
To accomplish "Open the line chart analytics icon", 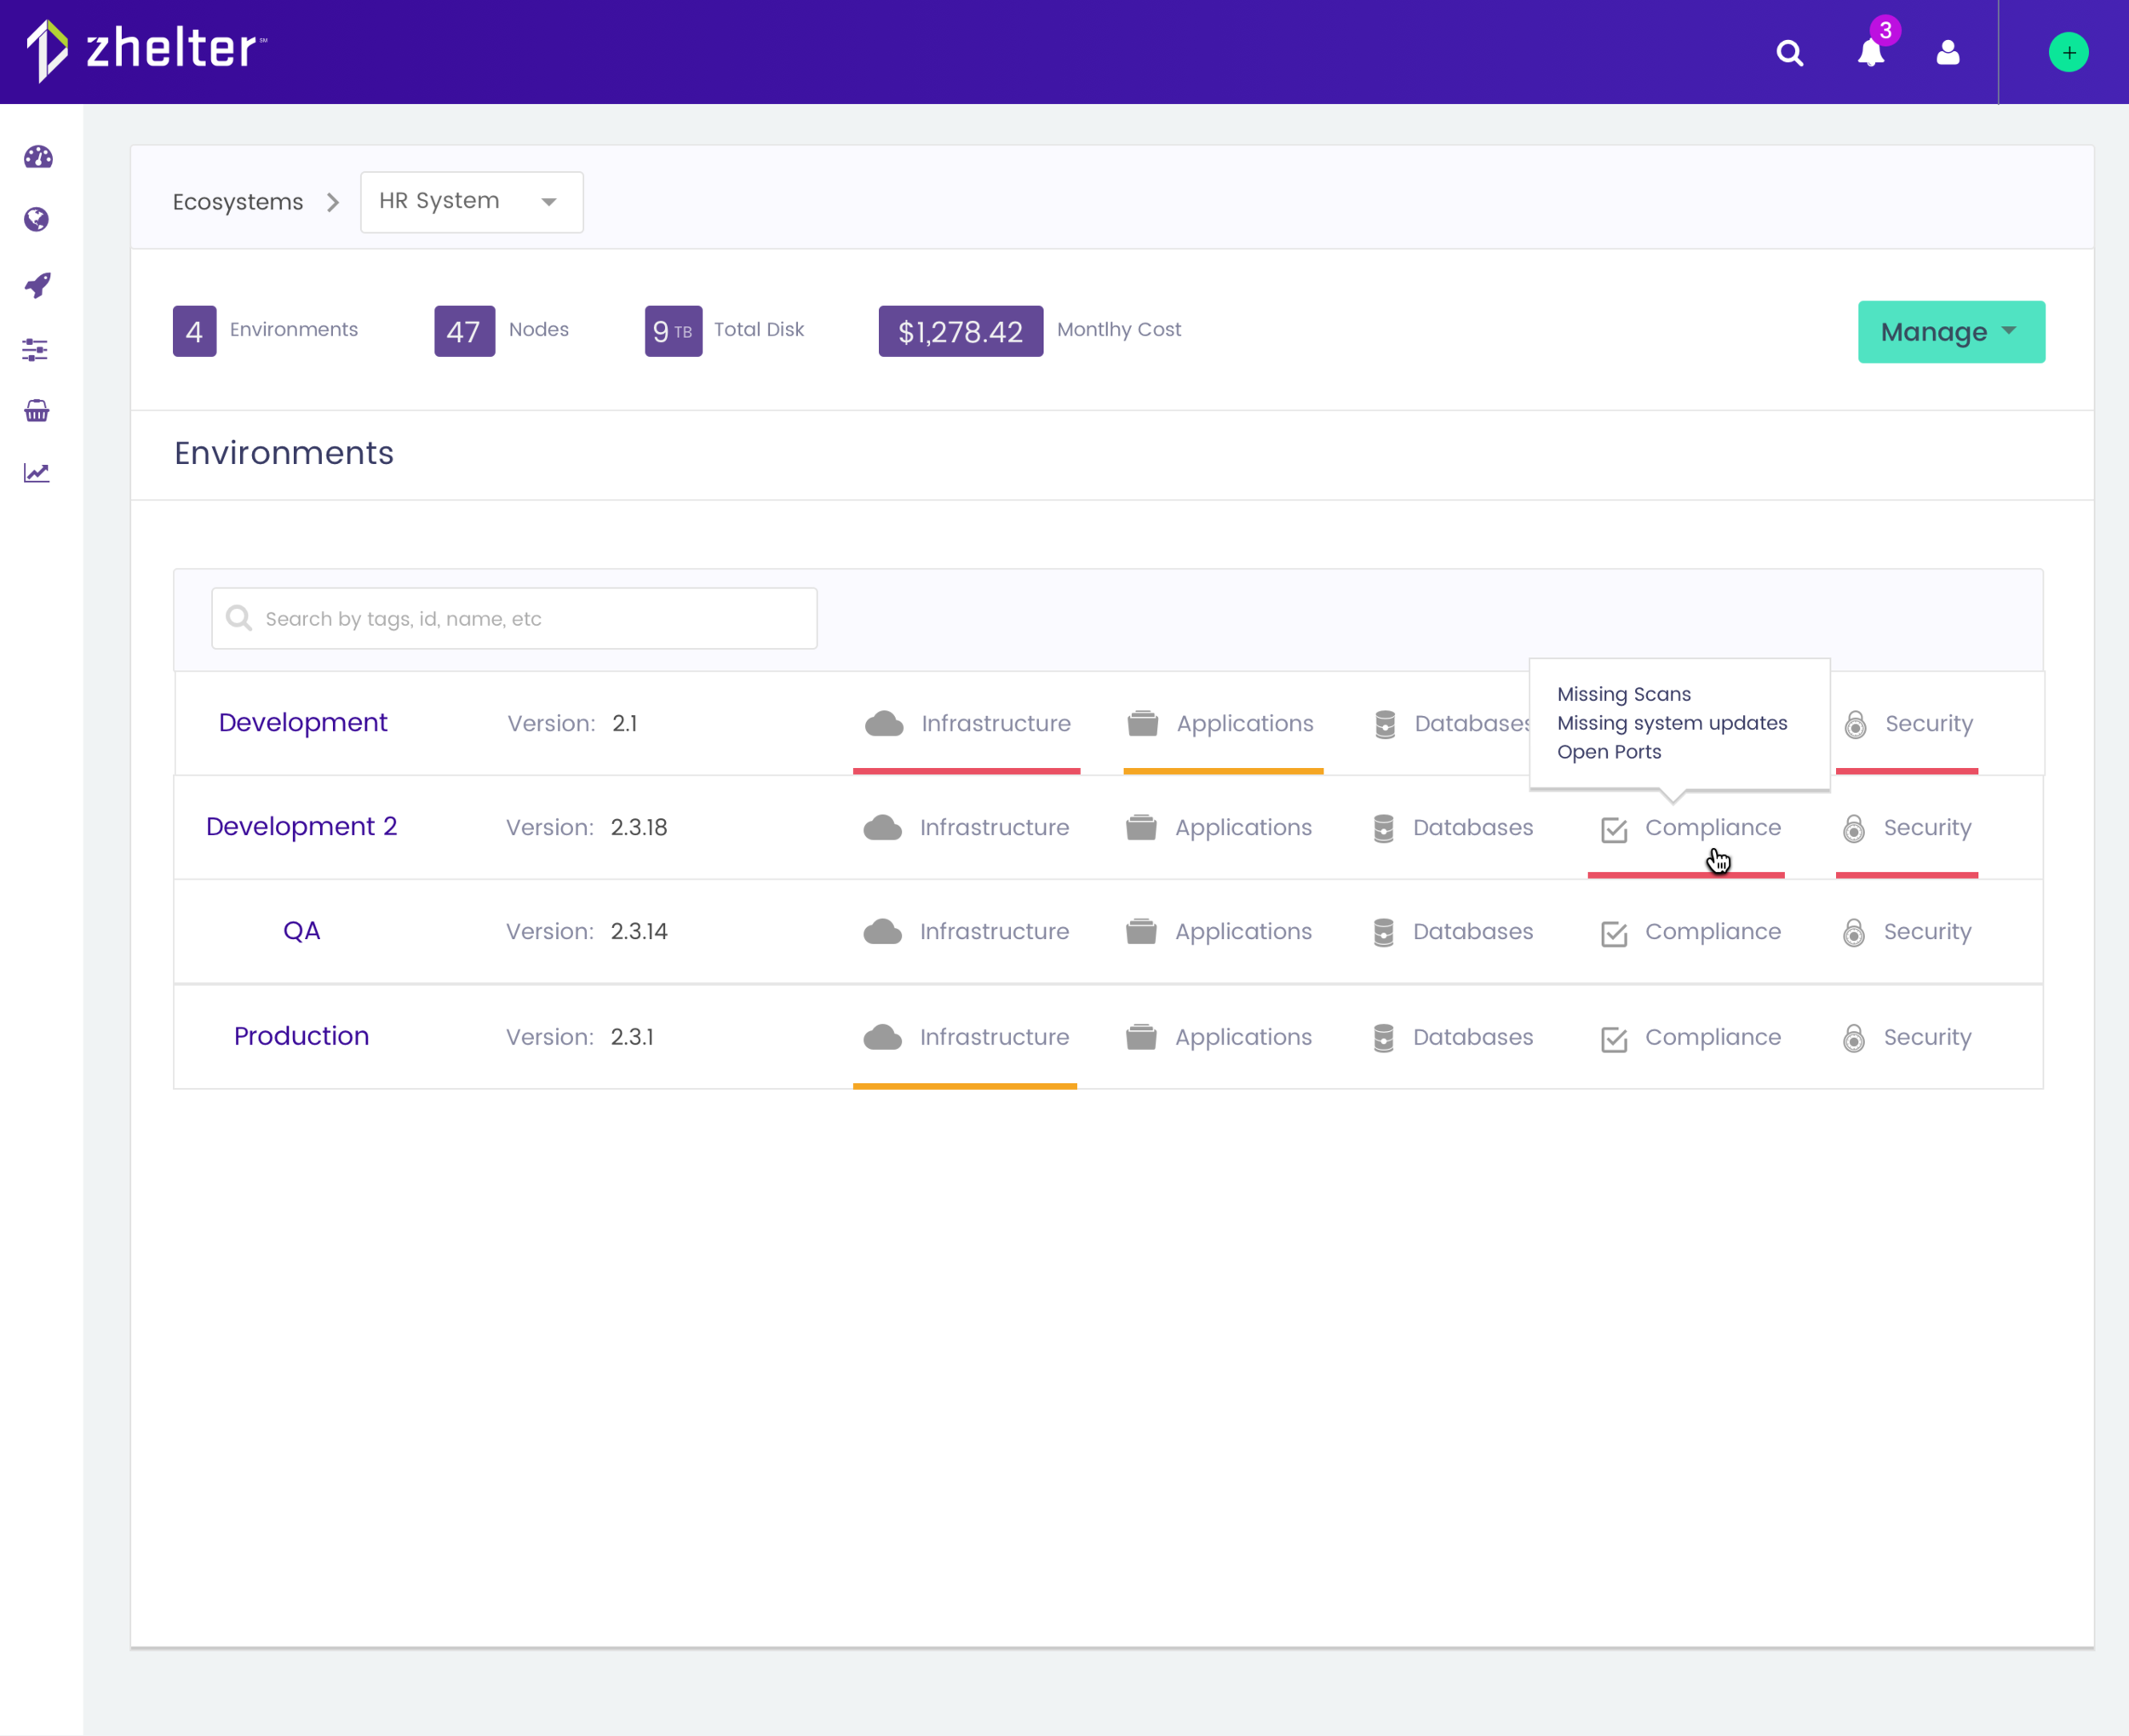I will click(x=37, y=473).
